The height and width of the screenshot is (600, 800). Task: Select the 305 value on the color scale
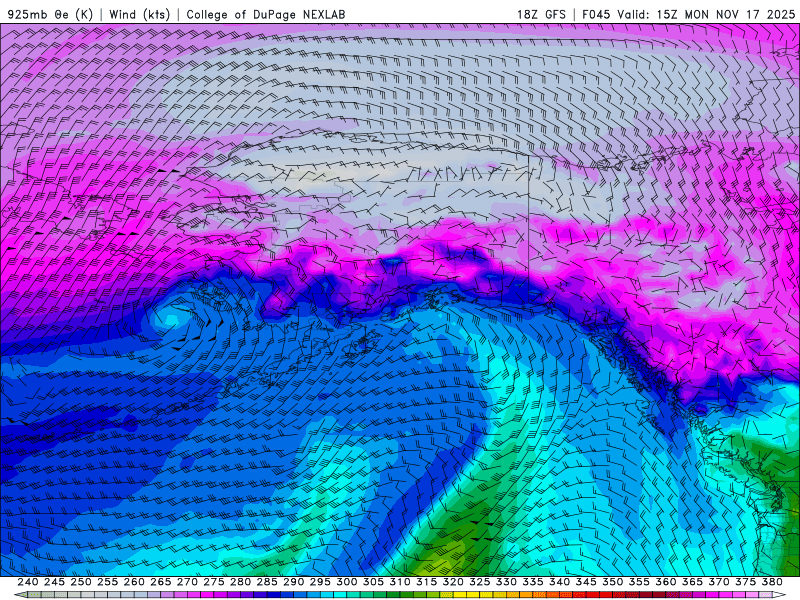pos(373,582)
